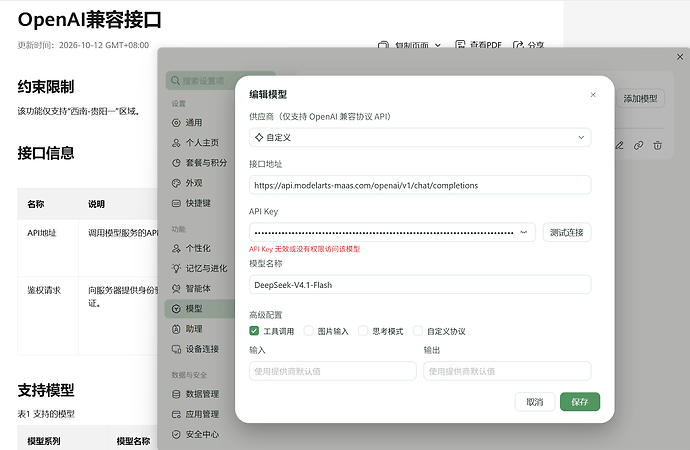The height and width of the screenshot is (450, 690).
Task: Open the 供应商 自定义 dropdown
Action: (420, 138)
